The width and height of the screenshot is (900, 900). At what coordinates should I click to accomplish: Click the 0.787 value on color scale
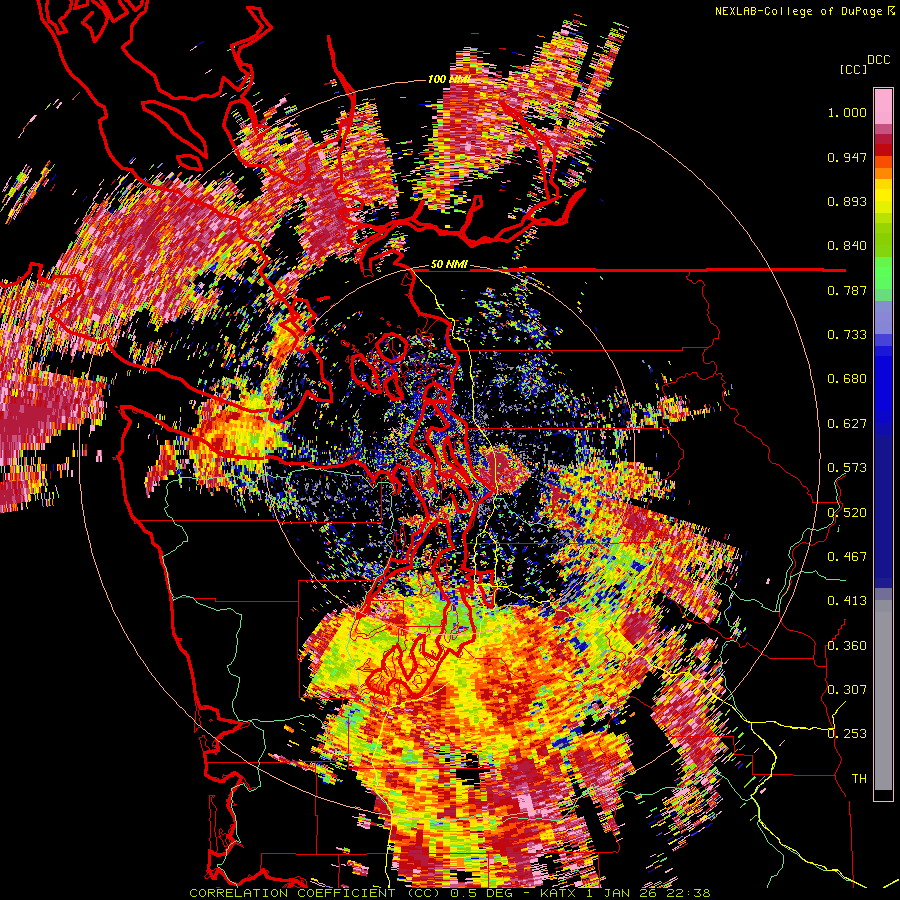[847, 290]
